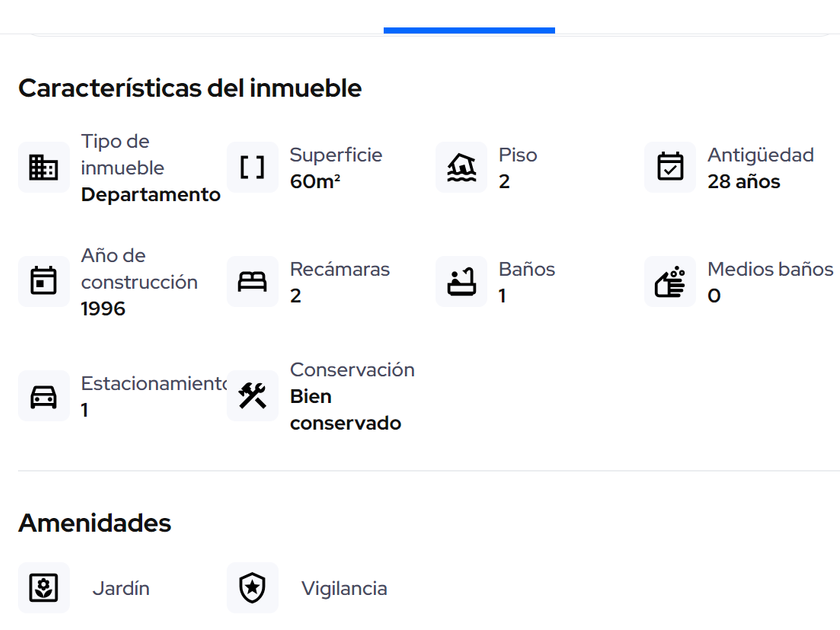Click the Conservación tools icon
Viewport: 840px width, 630px height.
tap(253, 396)
